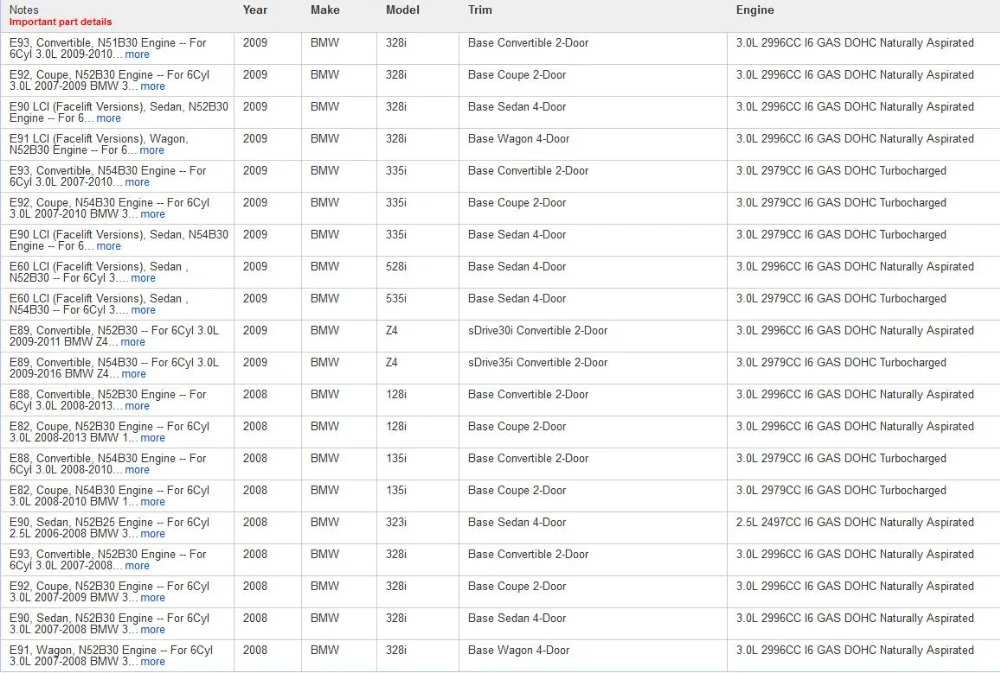
Task: Show more notes for 2009 535i row
Action: (x=143, y=310)
